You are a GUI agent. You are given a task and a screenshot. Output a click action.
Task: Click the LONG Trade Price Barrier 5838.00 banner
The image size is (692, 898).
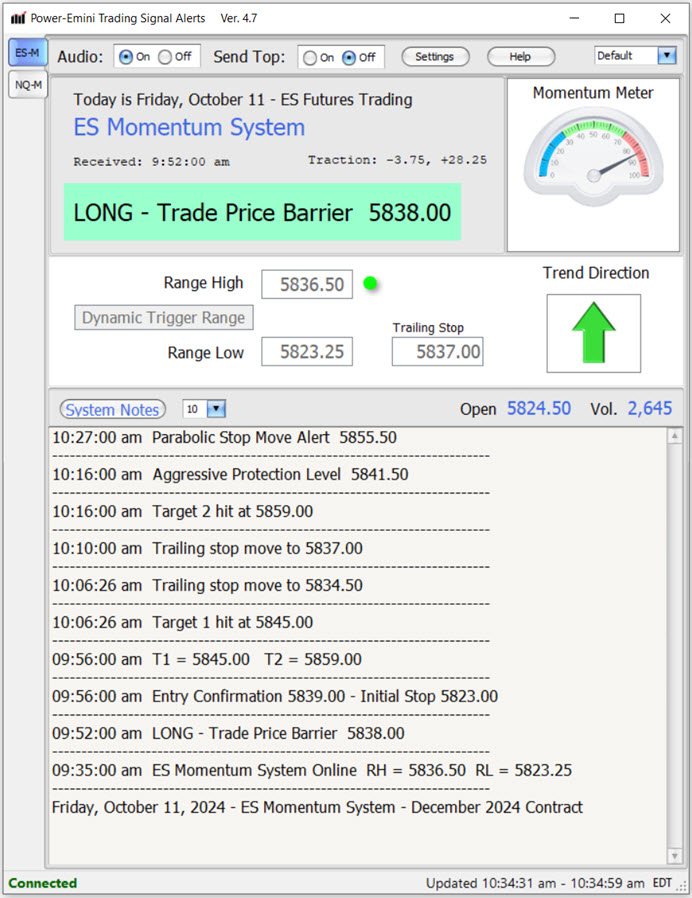262,212
